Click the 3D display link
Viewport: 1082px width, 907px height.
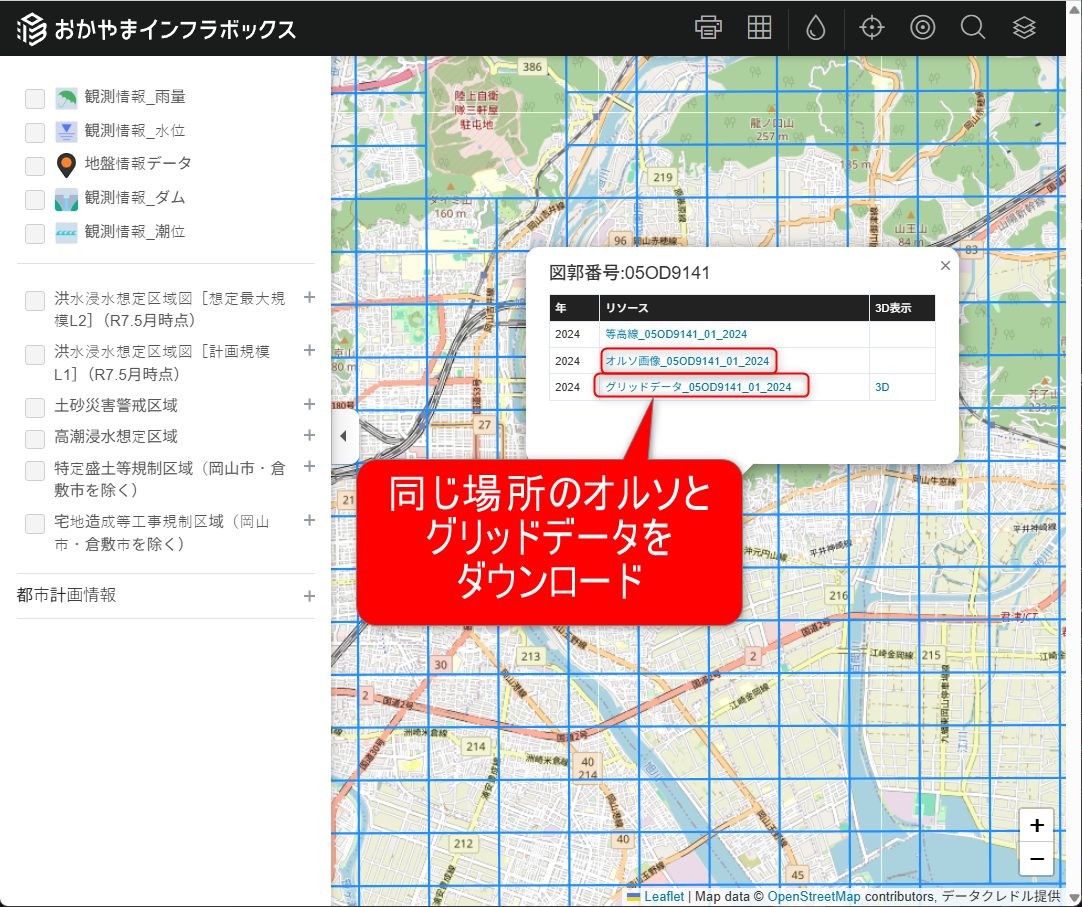(x=883, y=387)
